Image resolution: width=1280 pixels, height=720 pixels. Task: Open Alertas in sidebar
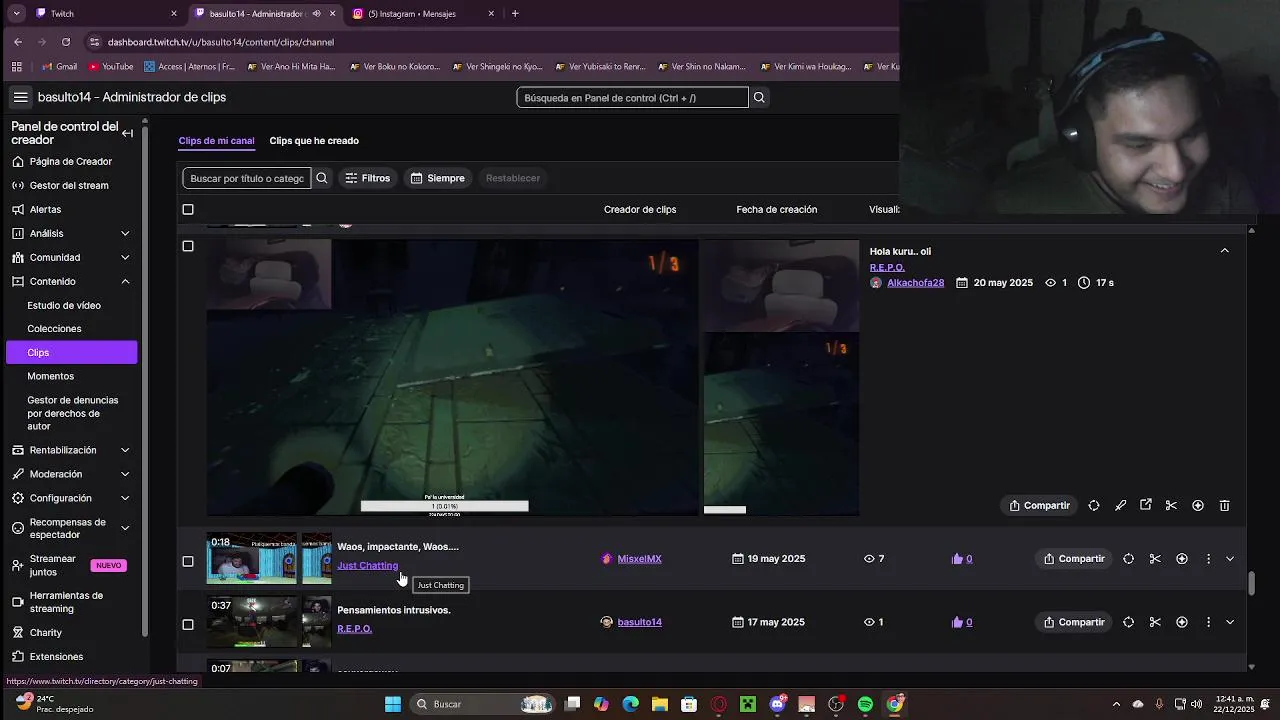[45, 209]
